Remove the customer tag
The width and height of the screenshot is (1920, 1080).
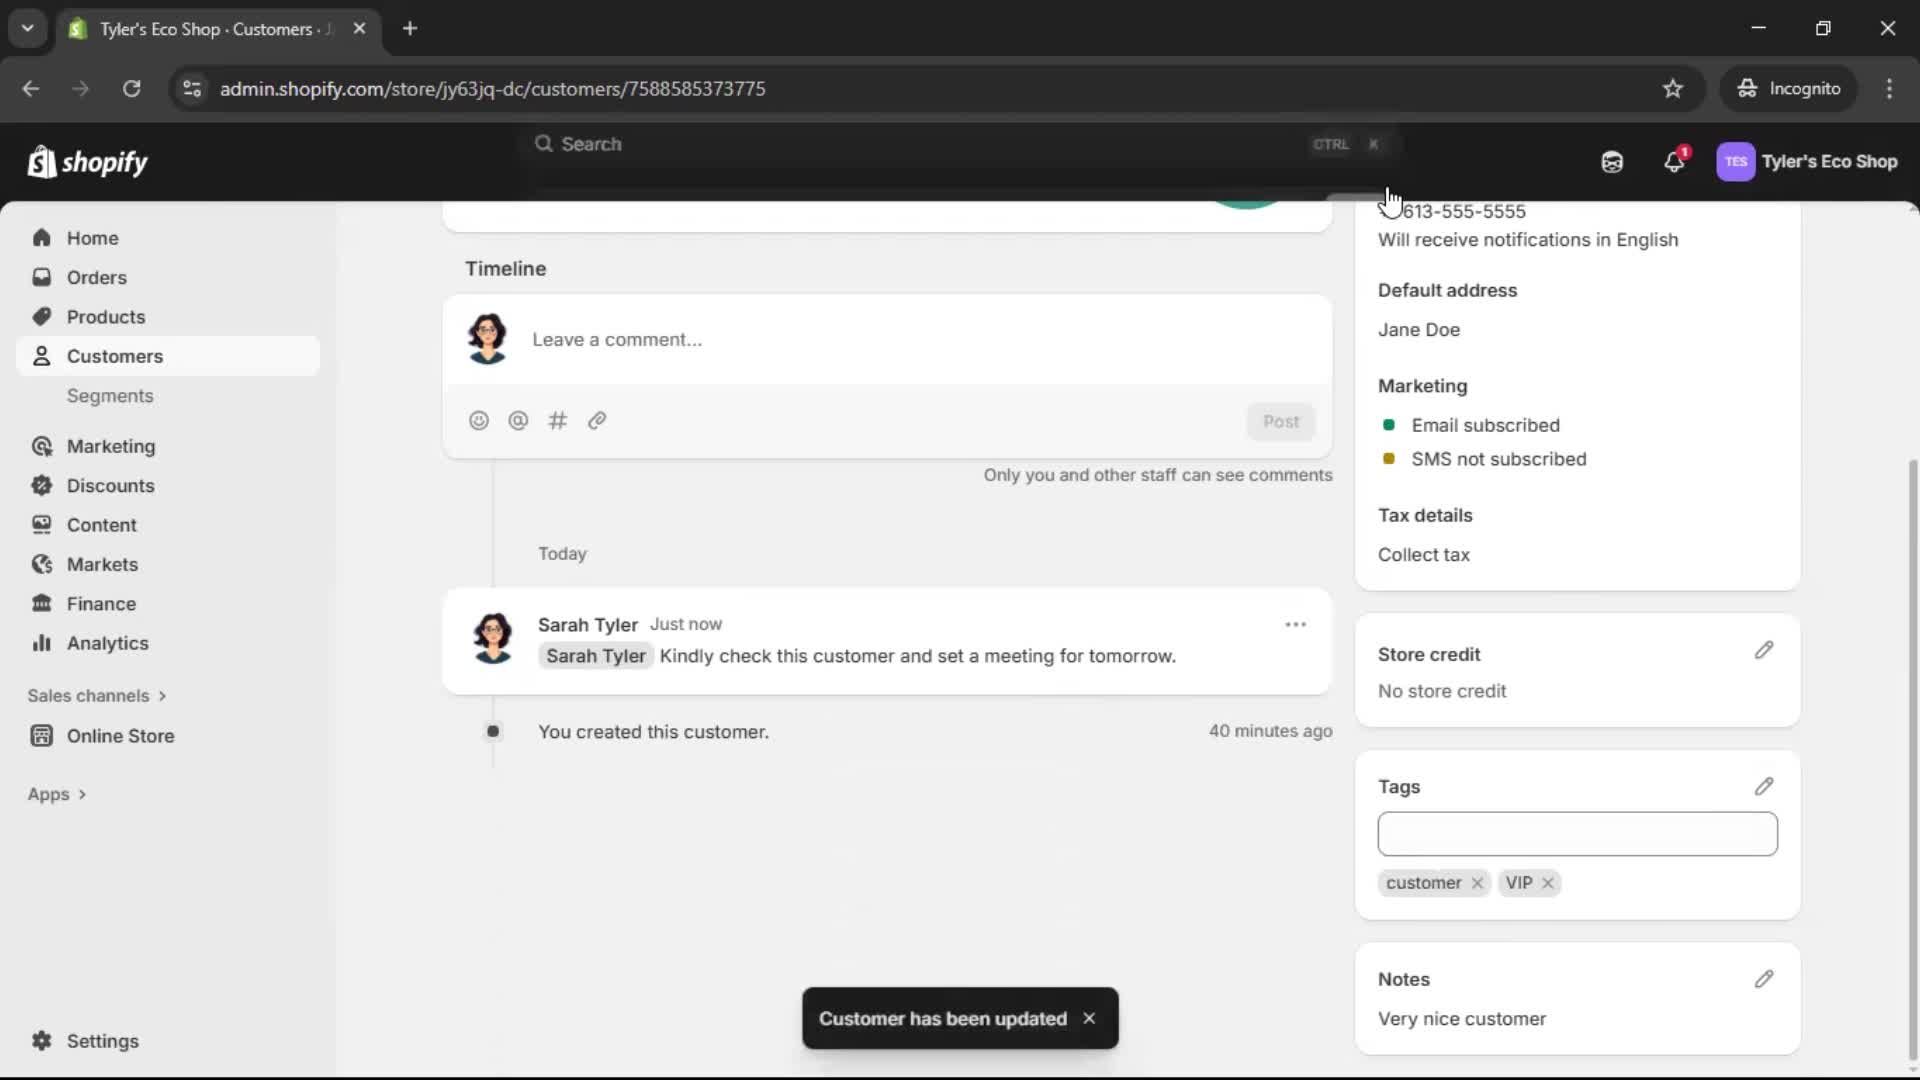(1477, 883)
